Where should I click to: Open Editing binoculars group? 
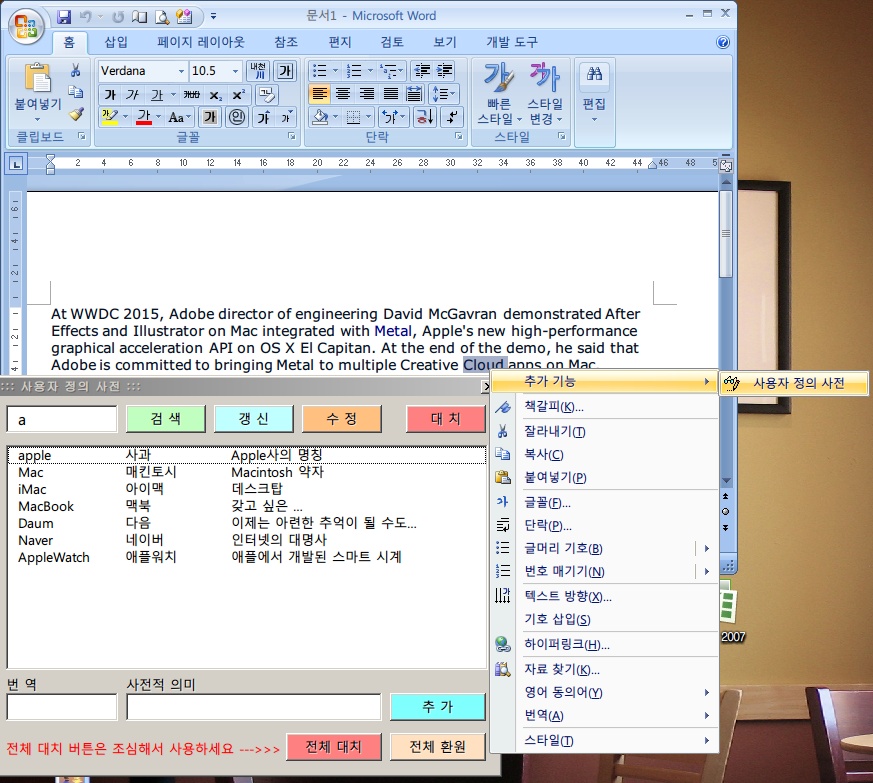[594, 94]
